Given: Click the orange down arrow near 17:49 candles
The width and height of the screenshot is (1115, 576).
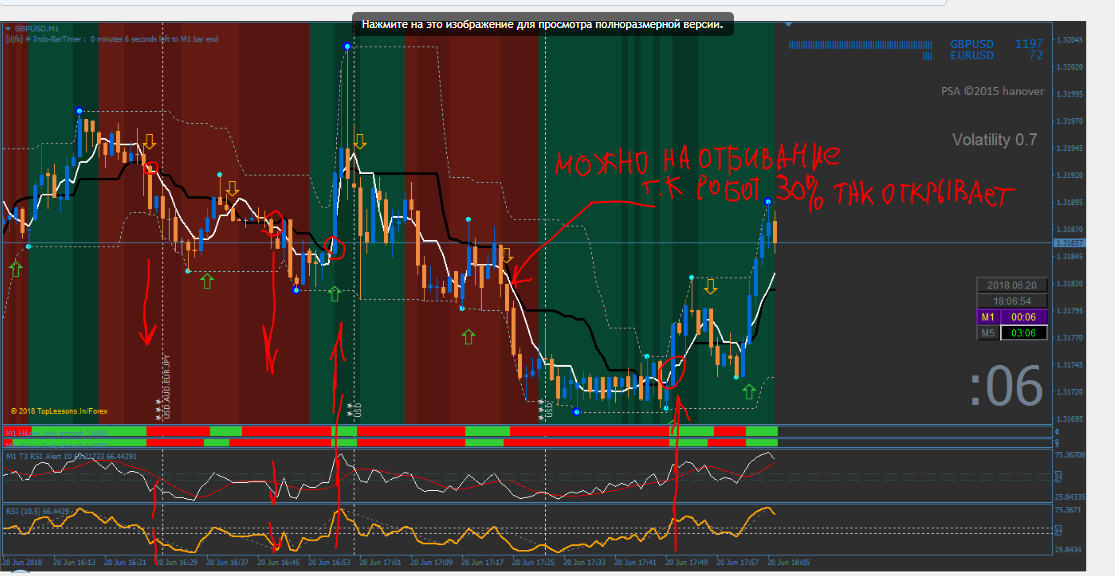Looking at the screenshot, I should coord(710,287).
